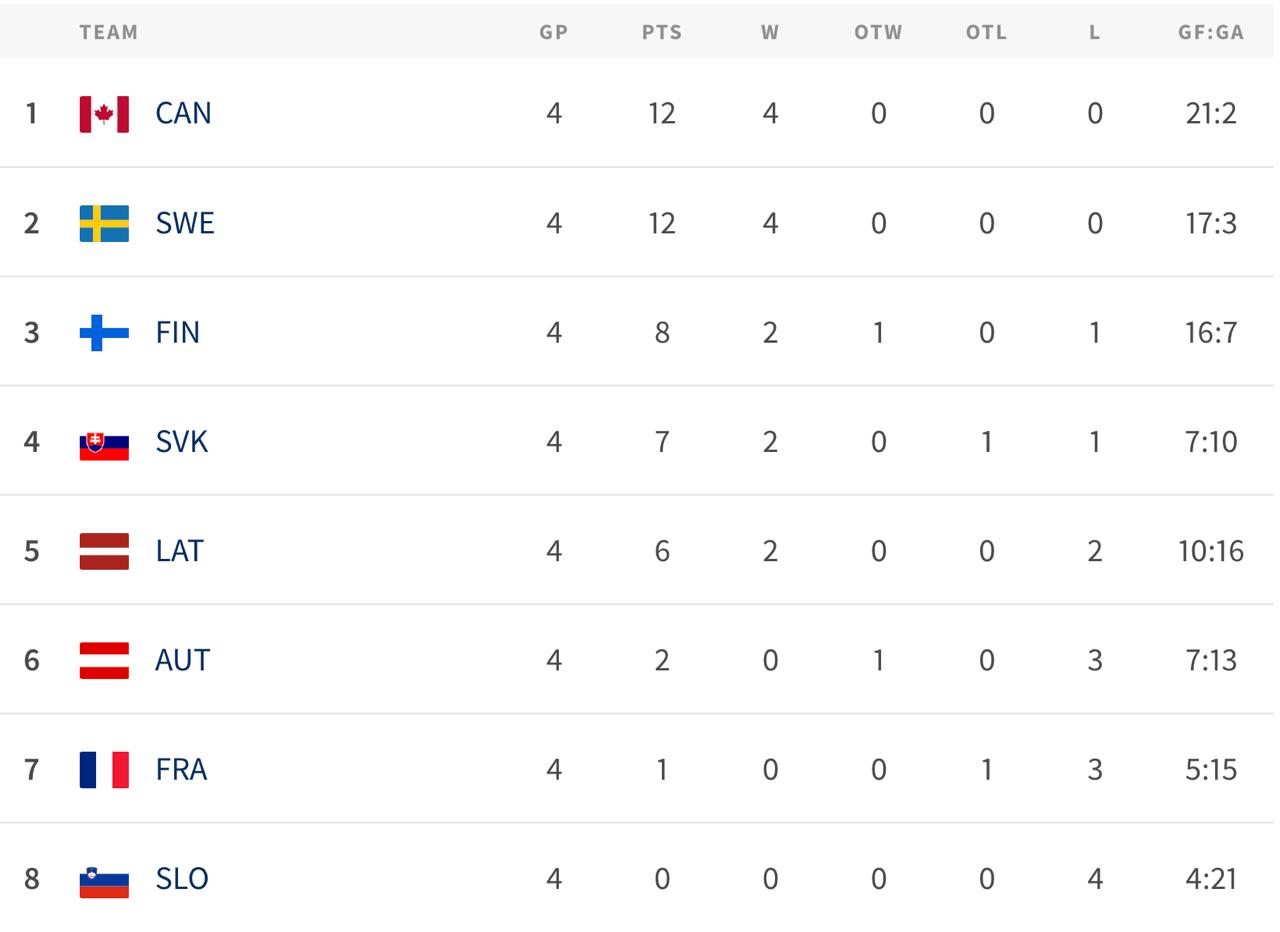1280x932 pixels.
Task: Select the FIN team name
Action: point(178,332)
